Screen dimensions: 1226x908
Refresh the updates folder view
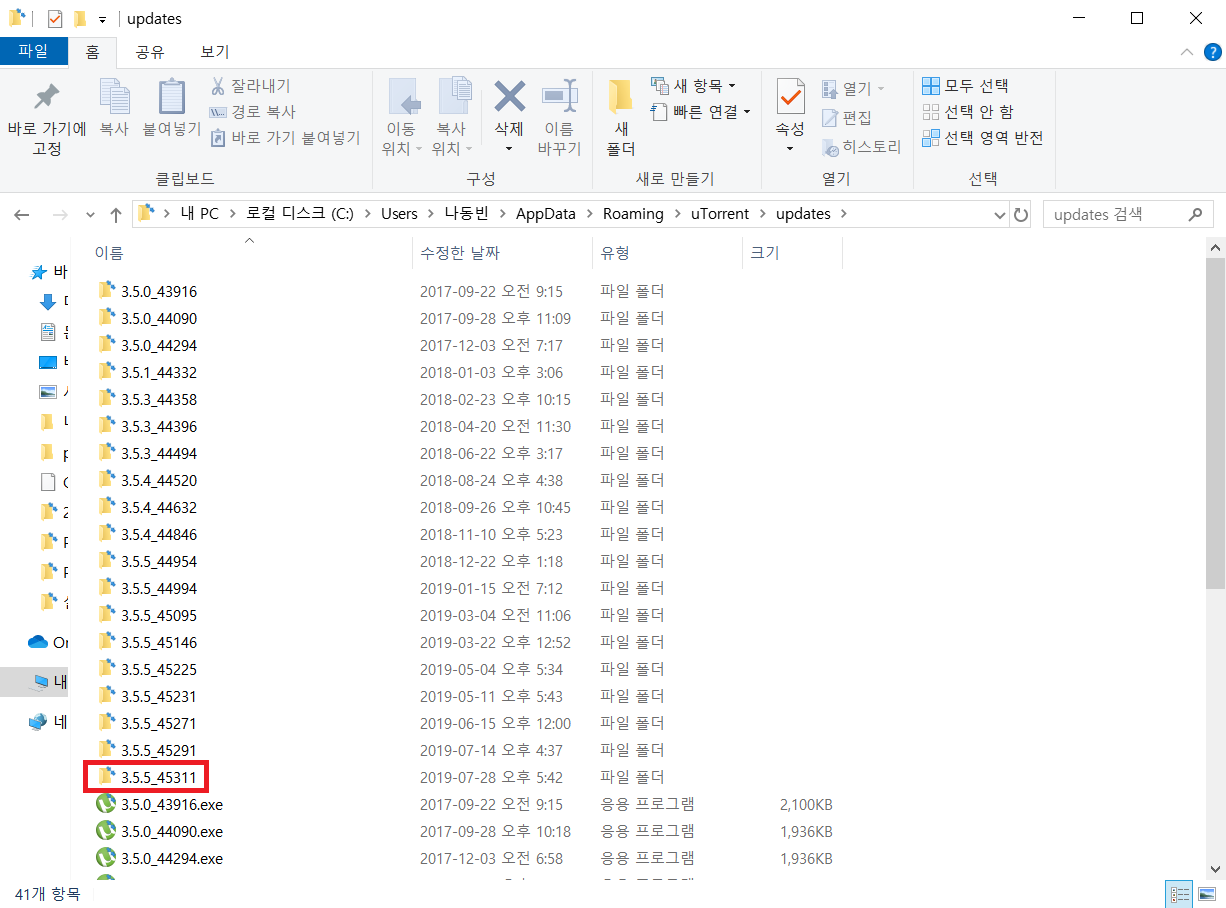click(x=1021, y=215)
